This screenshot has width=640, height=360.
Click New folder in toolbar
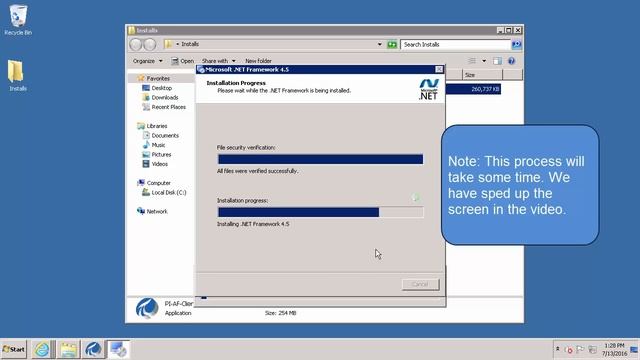[258, 61]
